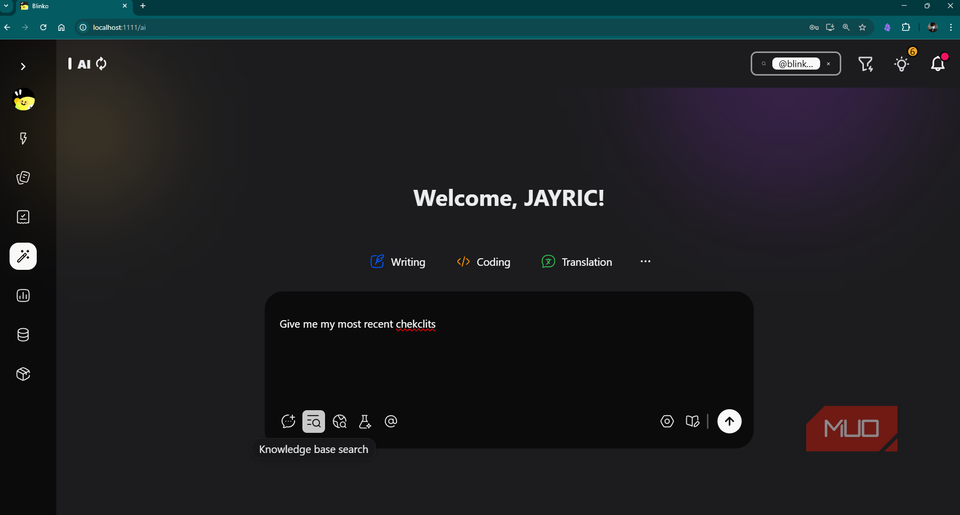Start a new chat conversation icon

(288, 422)
